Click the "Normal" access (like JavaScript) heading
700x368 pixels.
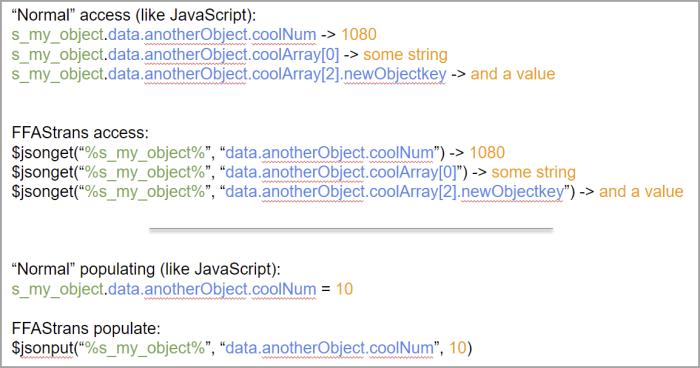134,15
